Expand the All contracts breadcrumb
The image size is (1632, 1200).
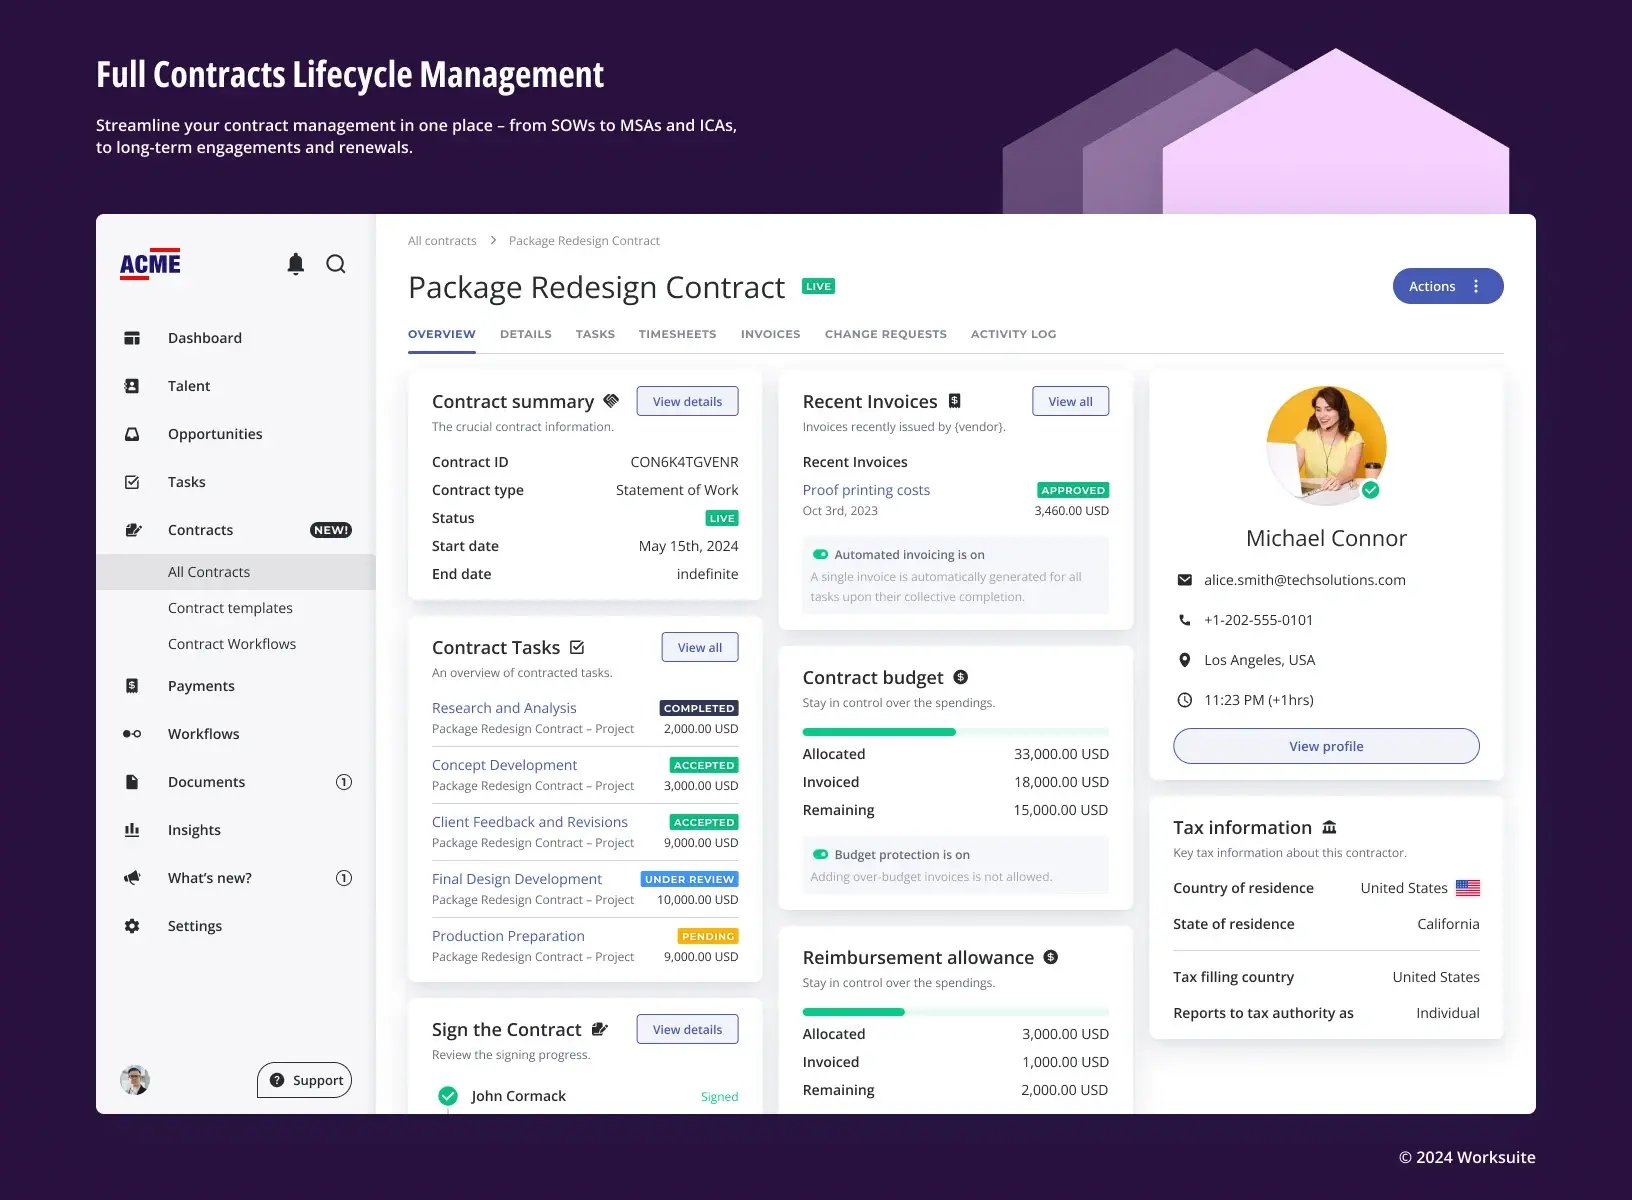coord(441,240)
